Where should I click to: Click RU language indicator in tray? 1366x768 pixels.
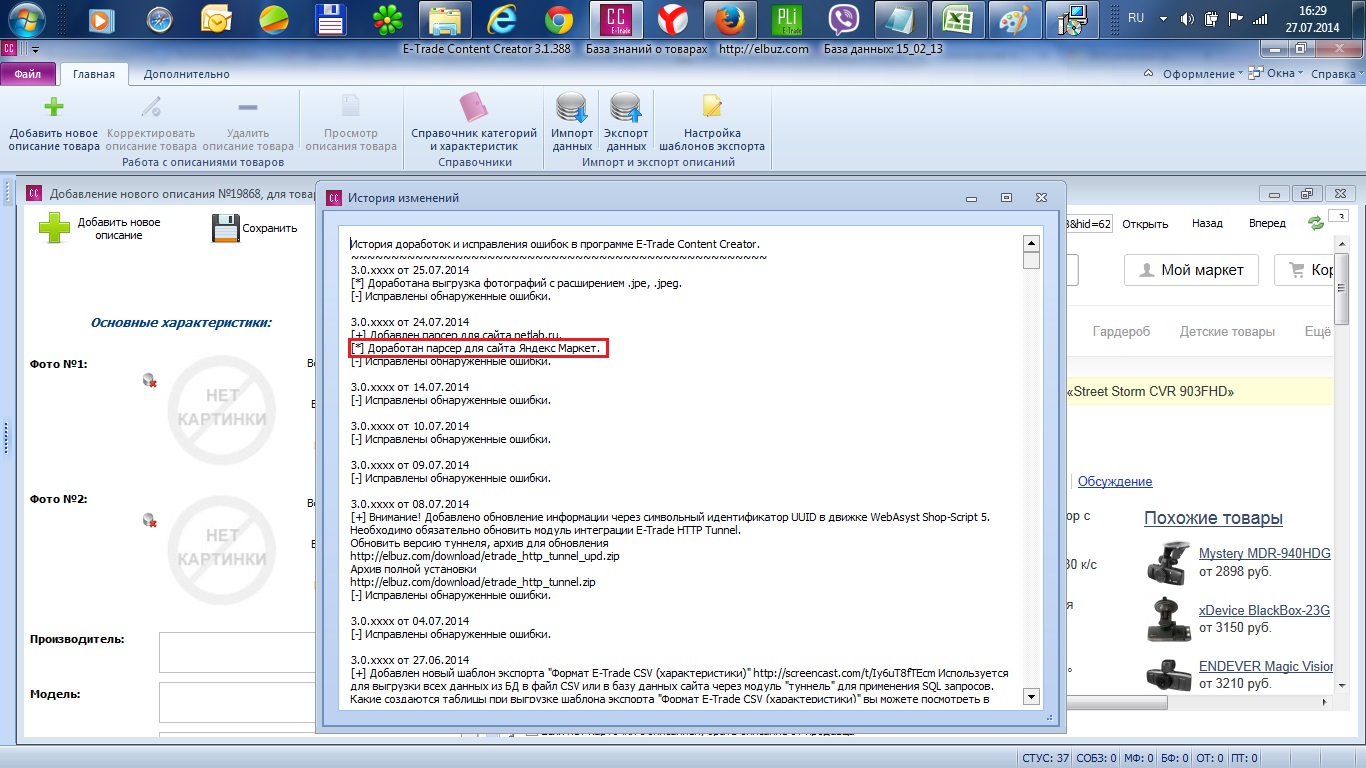(x=1136, y=19)
